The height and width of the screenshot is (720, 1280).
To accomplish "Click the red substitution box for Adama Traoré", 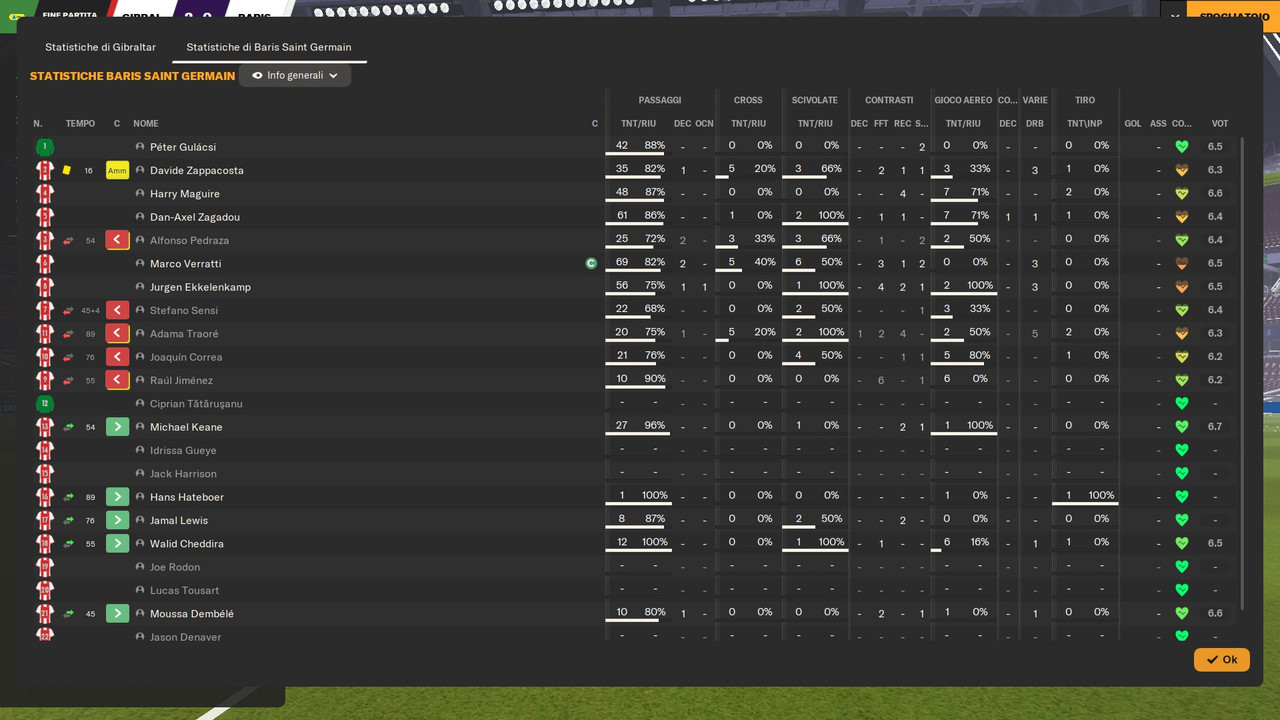I will (118, 334).
